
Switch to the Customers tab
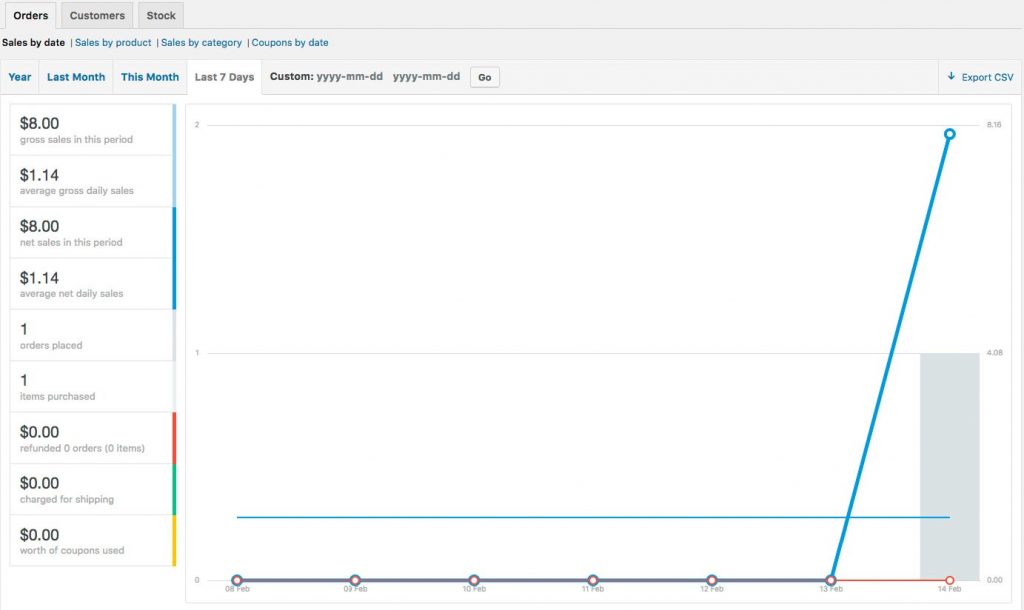[x=97, y=15]
